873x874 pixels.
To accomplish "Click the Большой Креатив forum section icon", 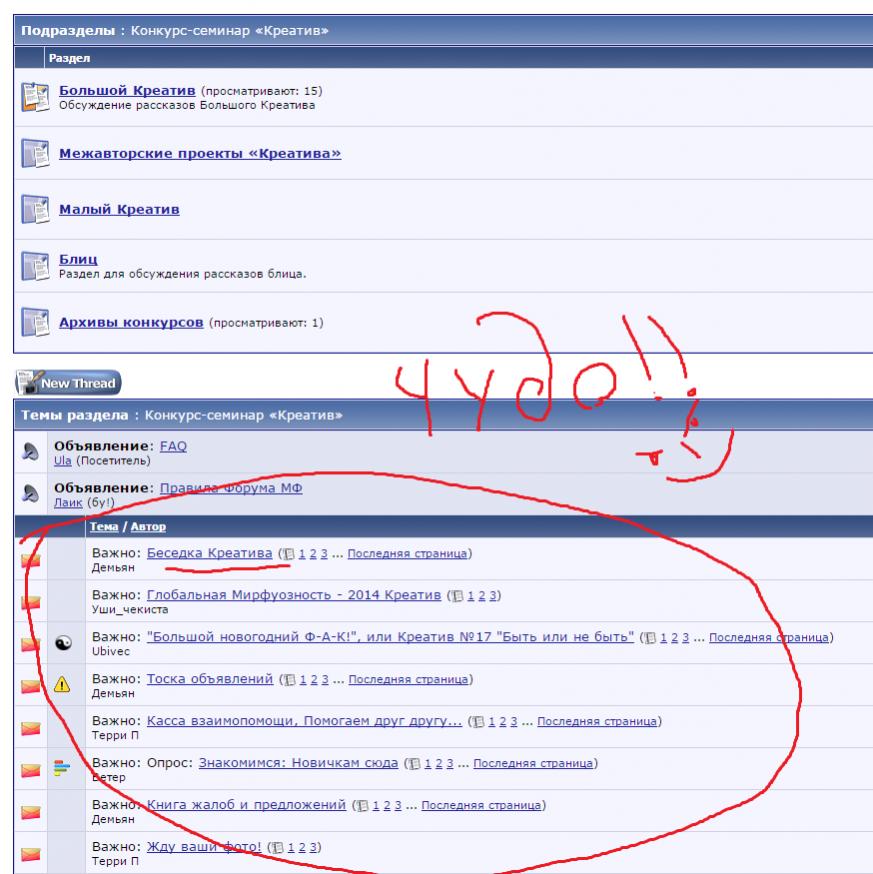I will point(34,97).
